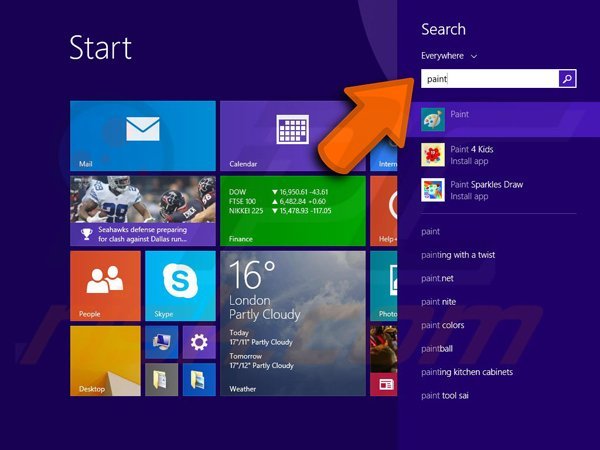Open the blue File Explorer folder tile
This screenshot has height=450, width=600.
click(x=199, y=380)
